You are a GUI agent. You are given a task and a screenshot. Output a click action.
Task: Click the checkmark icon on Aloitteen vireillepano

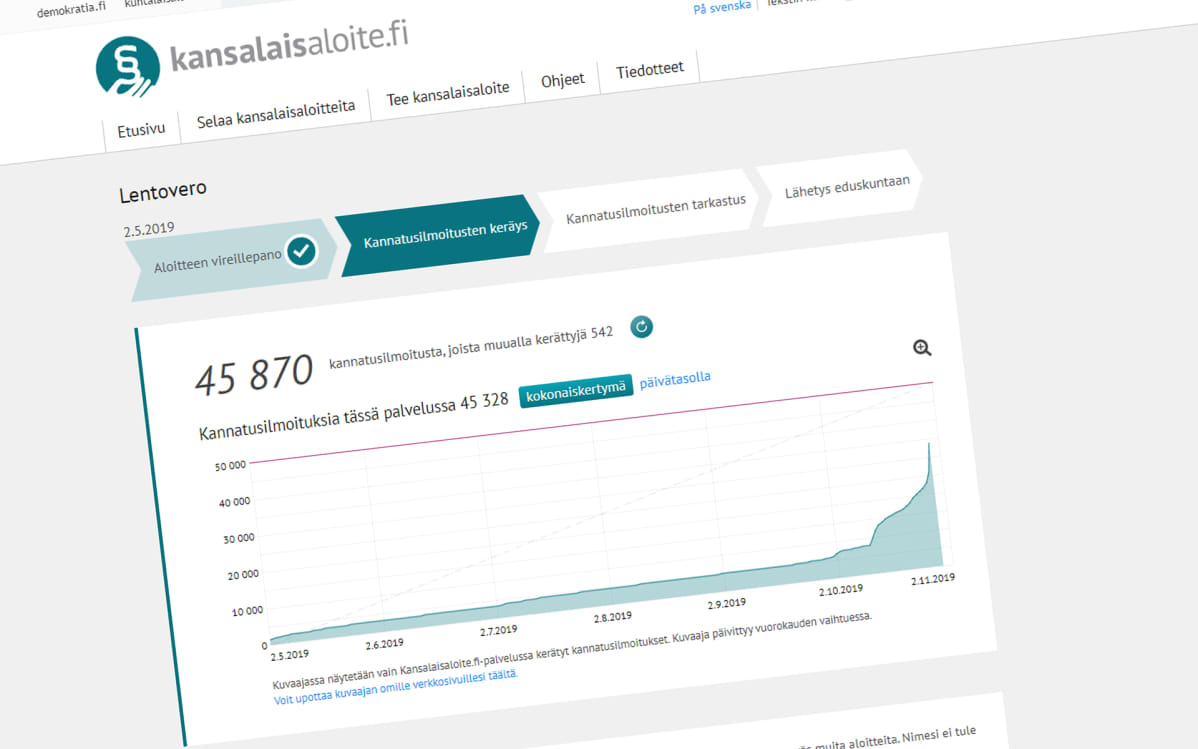tap(301, 251)
